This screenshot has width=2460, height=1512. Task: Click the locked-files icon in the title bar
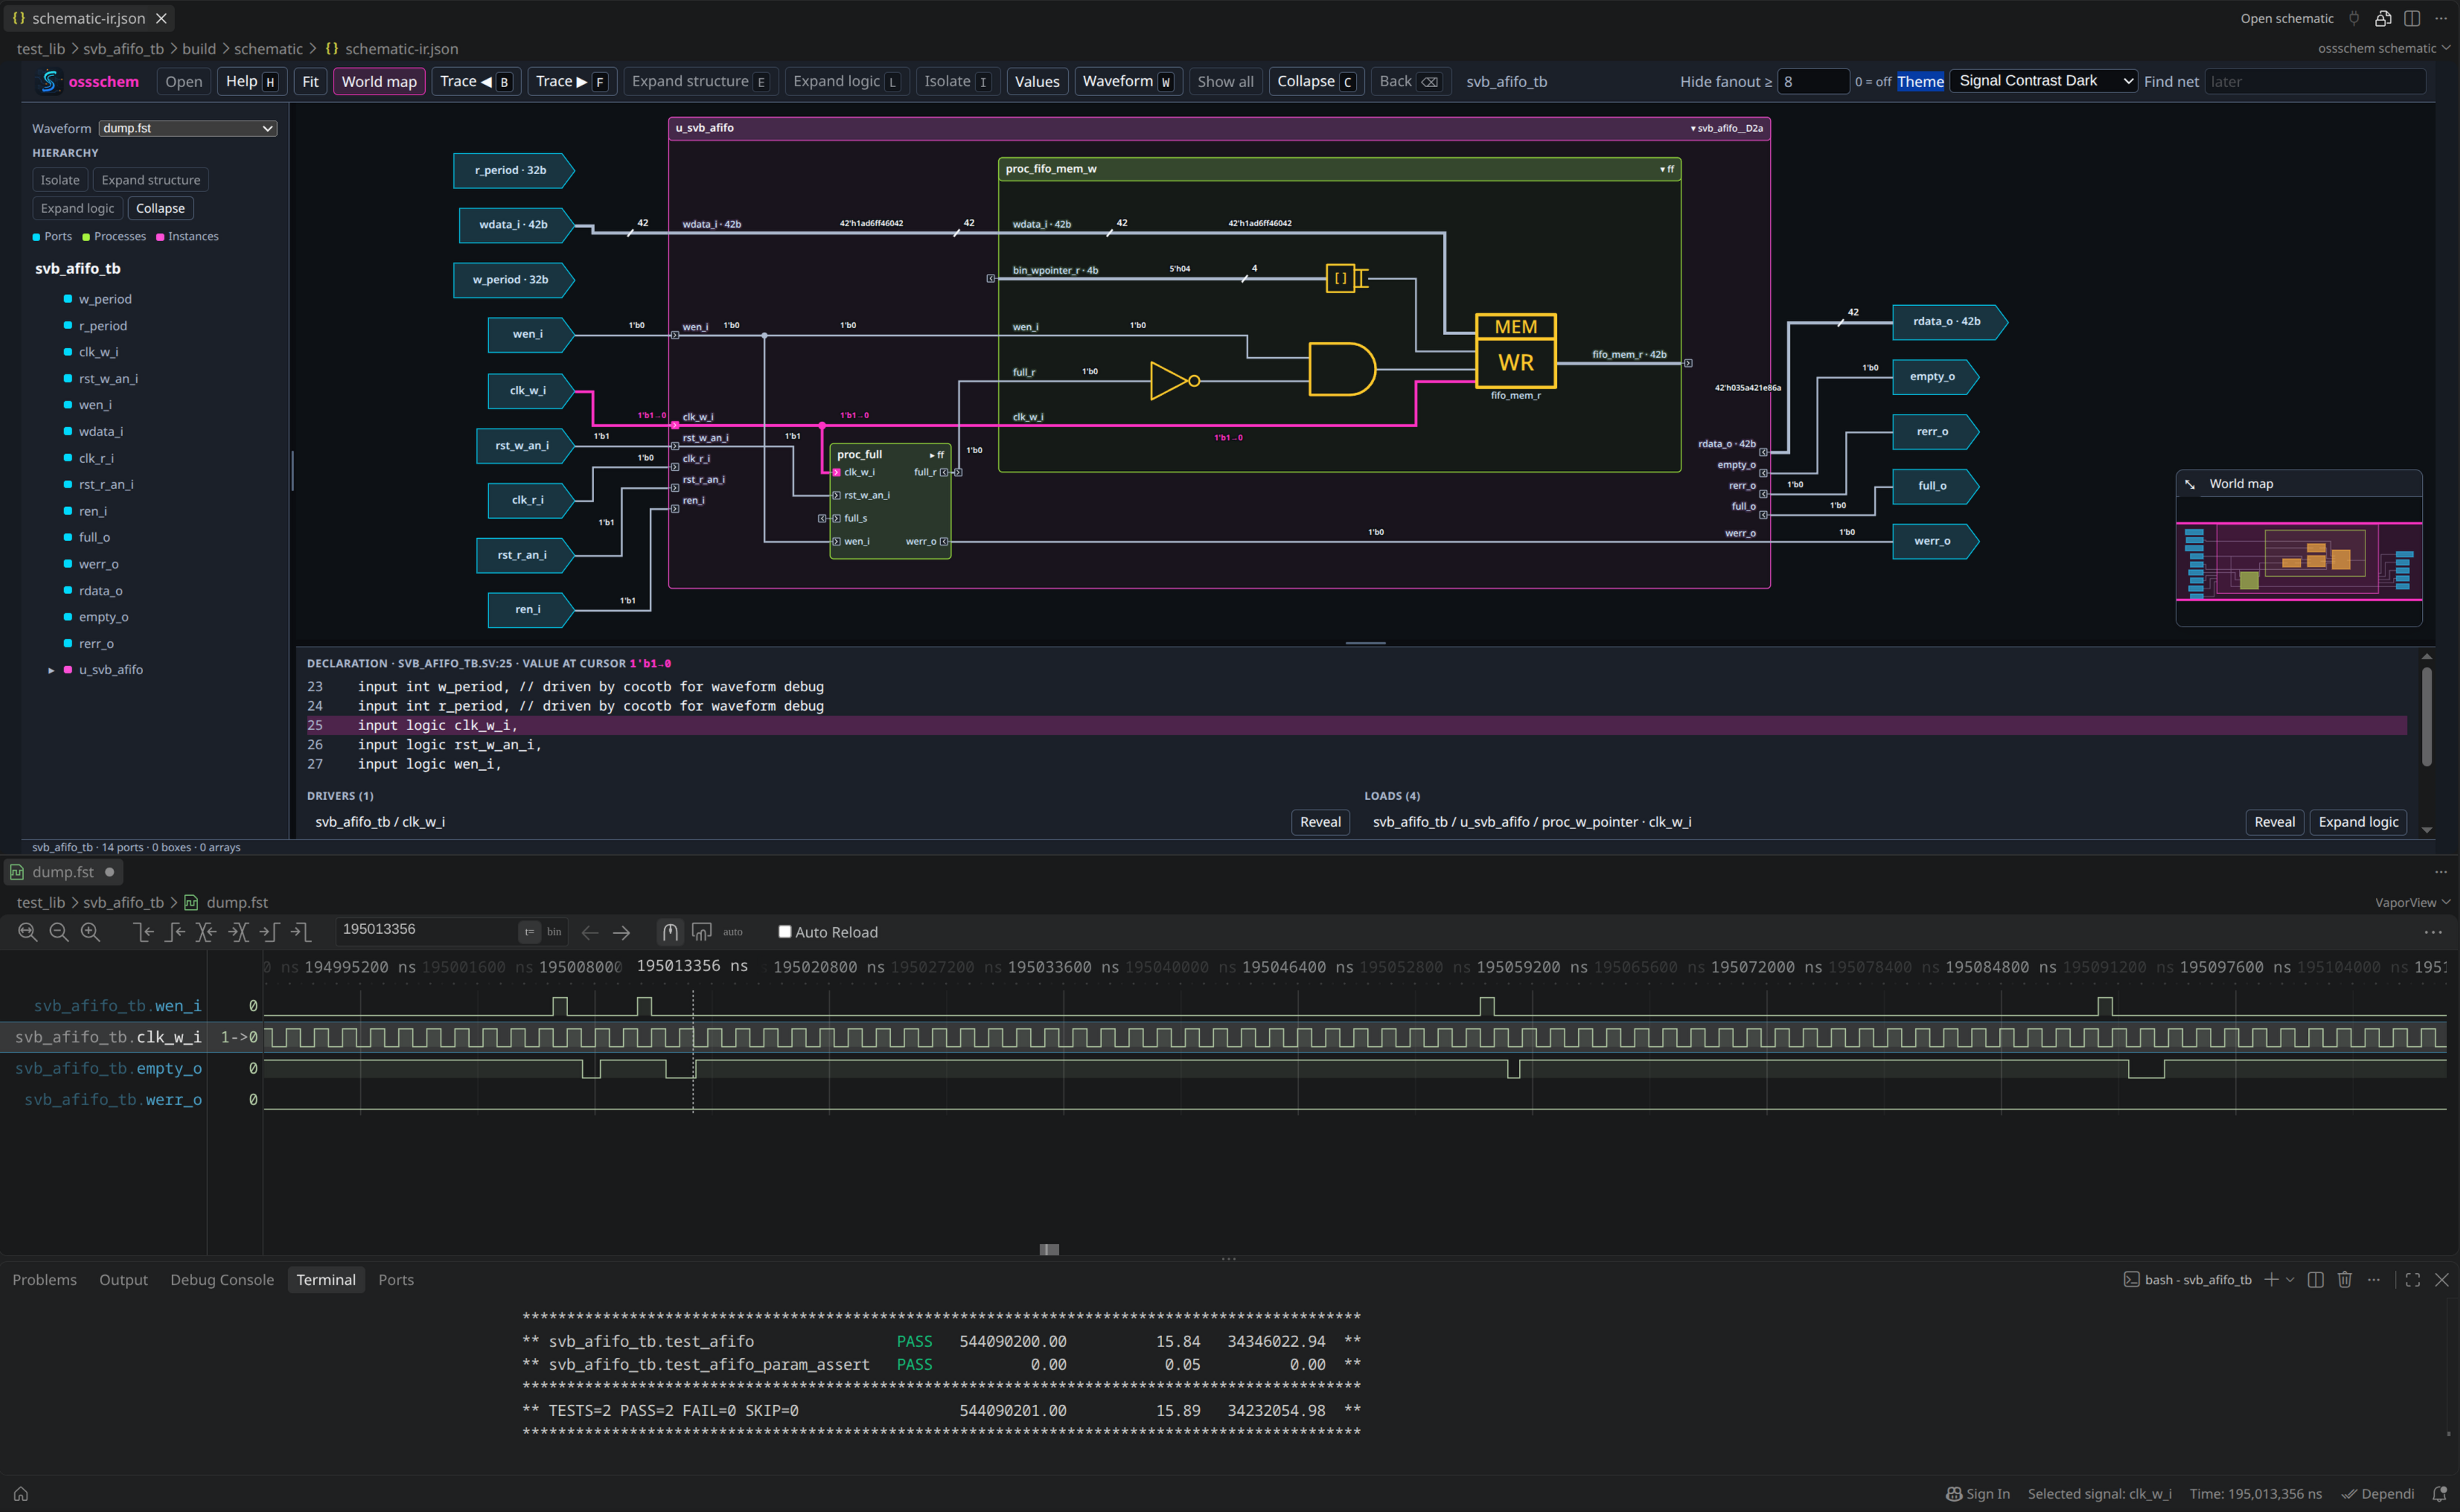point(2383,18)
